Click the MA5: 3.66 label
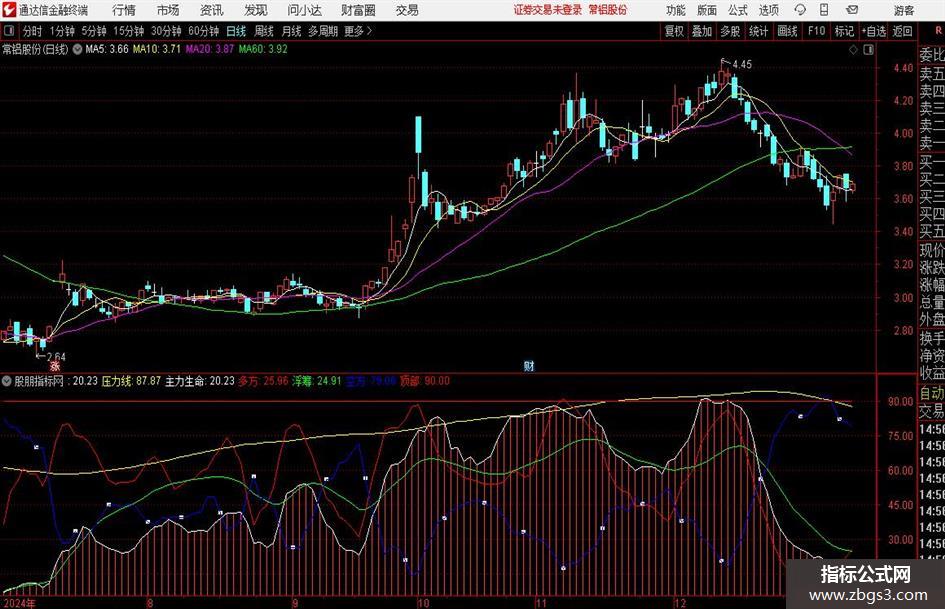The height and width of the screenshot is (609, 945). [x=107, y=49]
